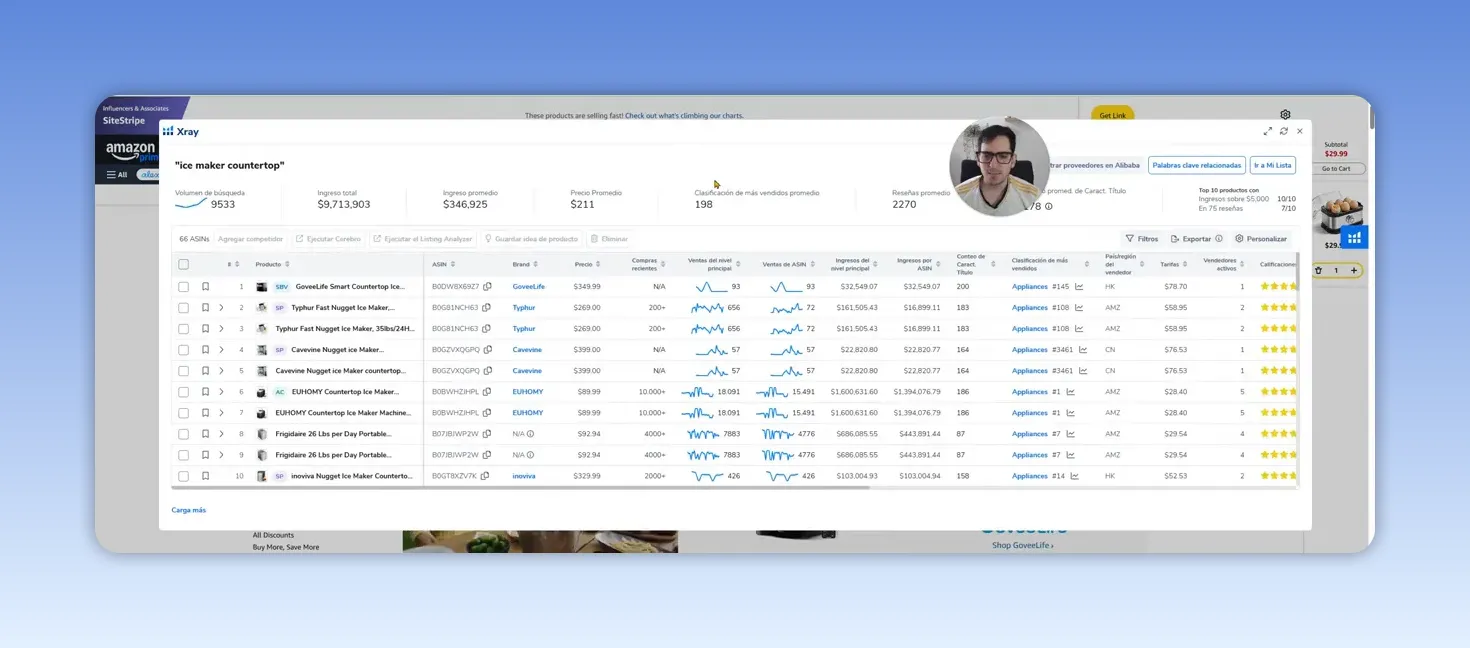The image size is (1470, 648).
Task: Check the row 6 EUHOMY checkbox
Action: 183,392
